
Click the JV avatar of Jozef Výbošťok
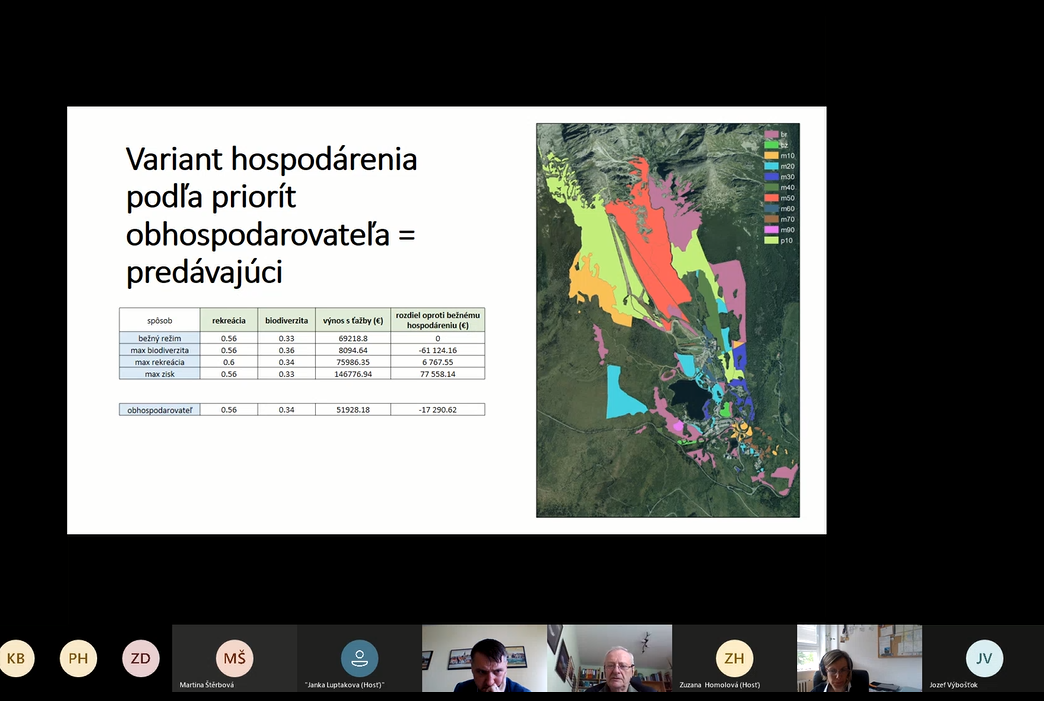click(984, 658)
